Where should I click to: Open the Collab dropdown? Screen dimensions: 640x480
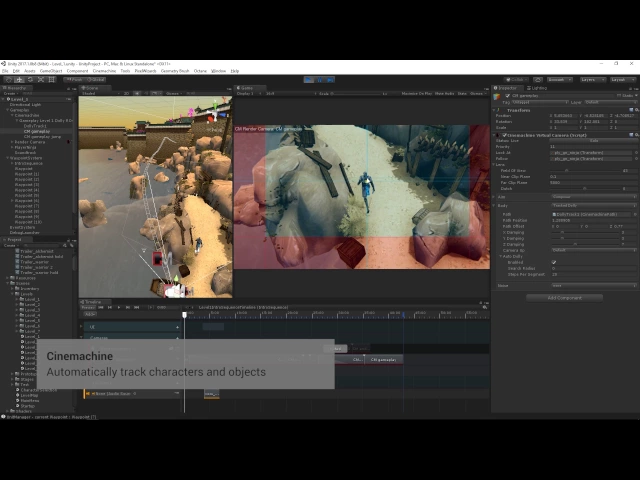517,80
